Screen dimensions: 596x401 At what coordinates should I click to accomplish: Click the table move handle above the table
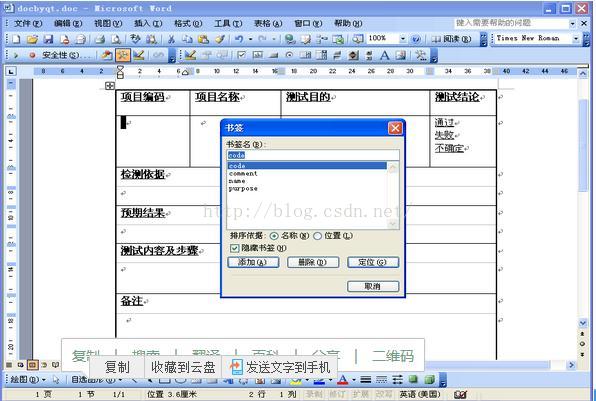(110, 86)
